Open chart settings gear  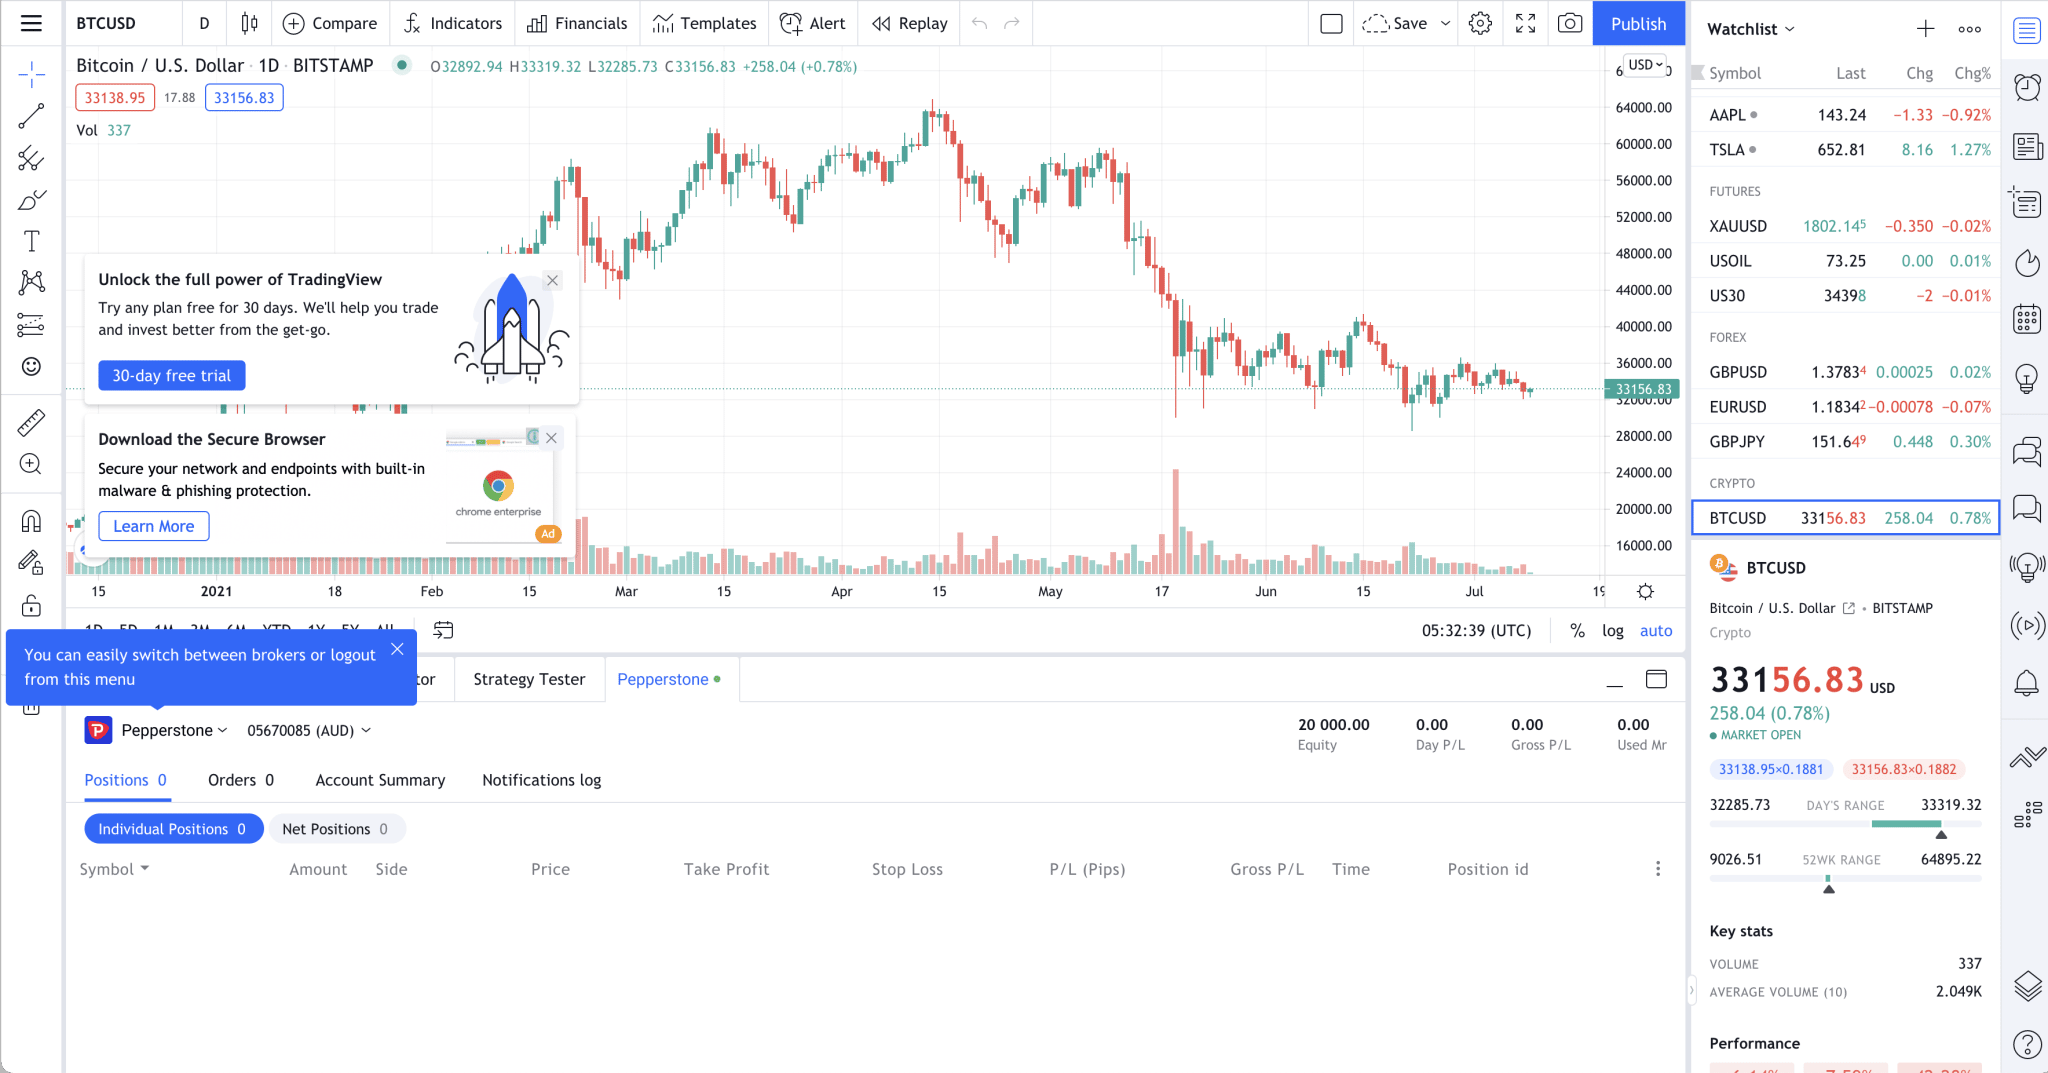click(x=1480, y=23)
